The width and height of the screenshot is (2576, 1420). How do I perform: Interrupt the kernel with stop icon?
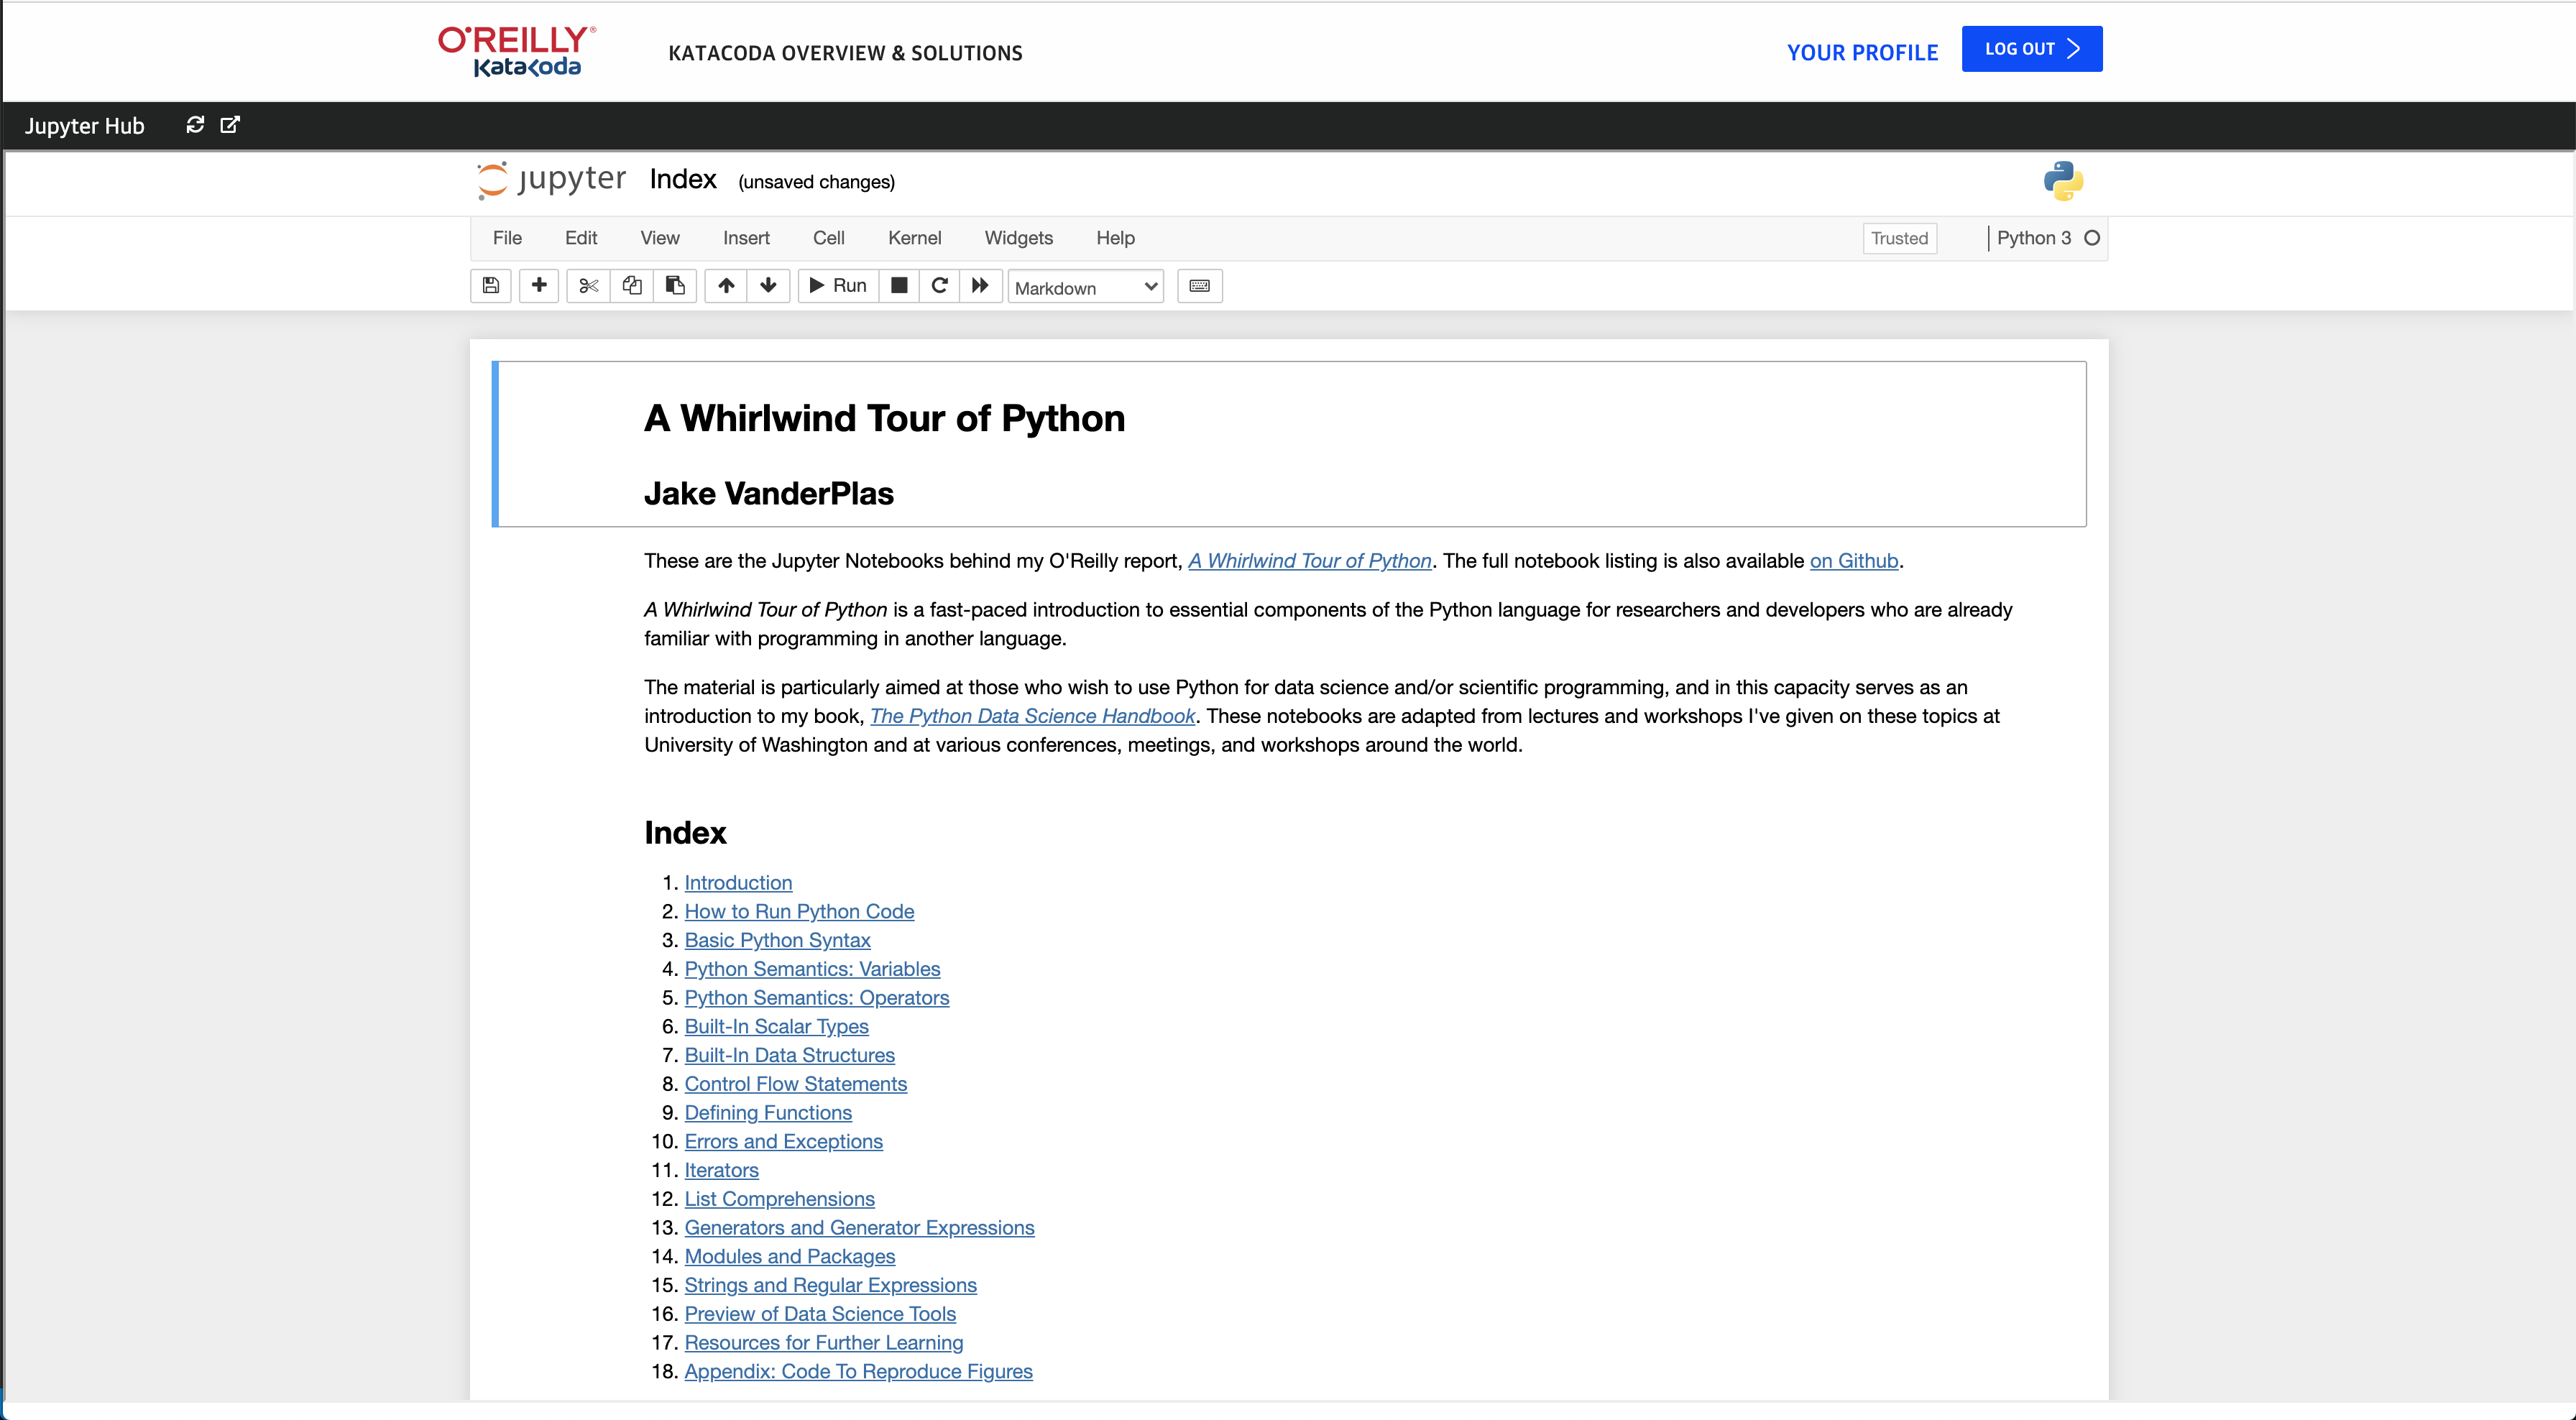click(x=898, y=286)
